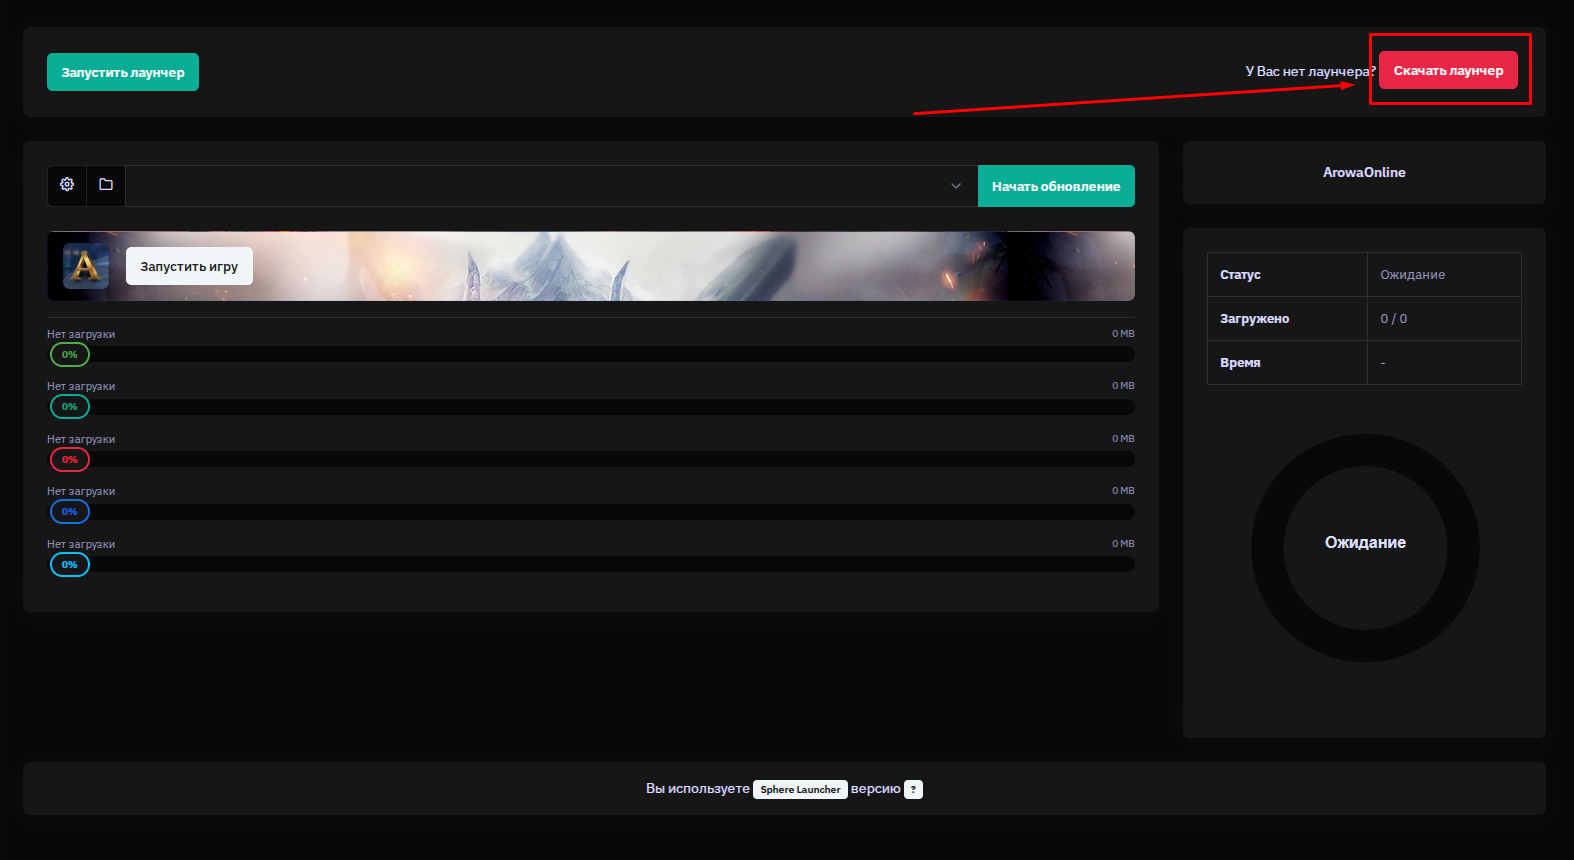Viewport: 1574px width, 860px height.
Task: Start update with Начать обновление button
Action: tap(1056, 186)
